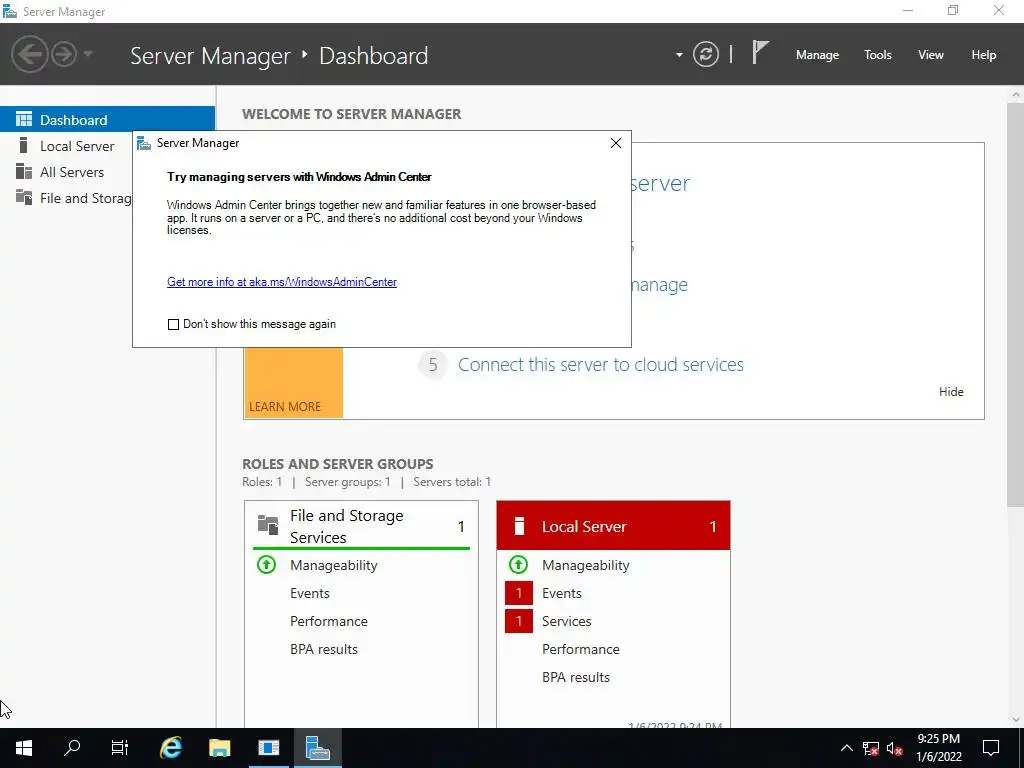Hide the welcome tile
This screenshot has height=768, width=1024.
951,392
